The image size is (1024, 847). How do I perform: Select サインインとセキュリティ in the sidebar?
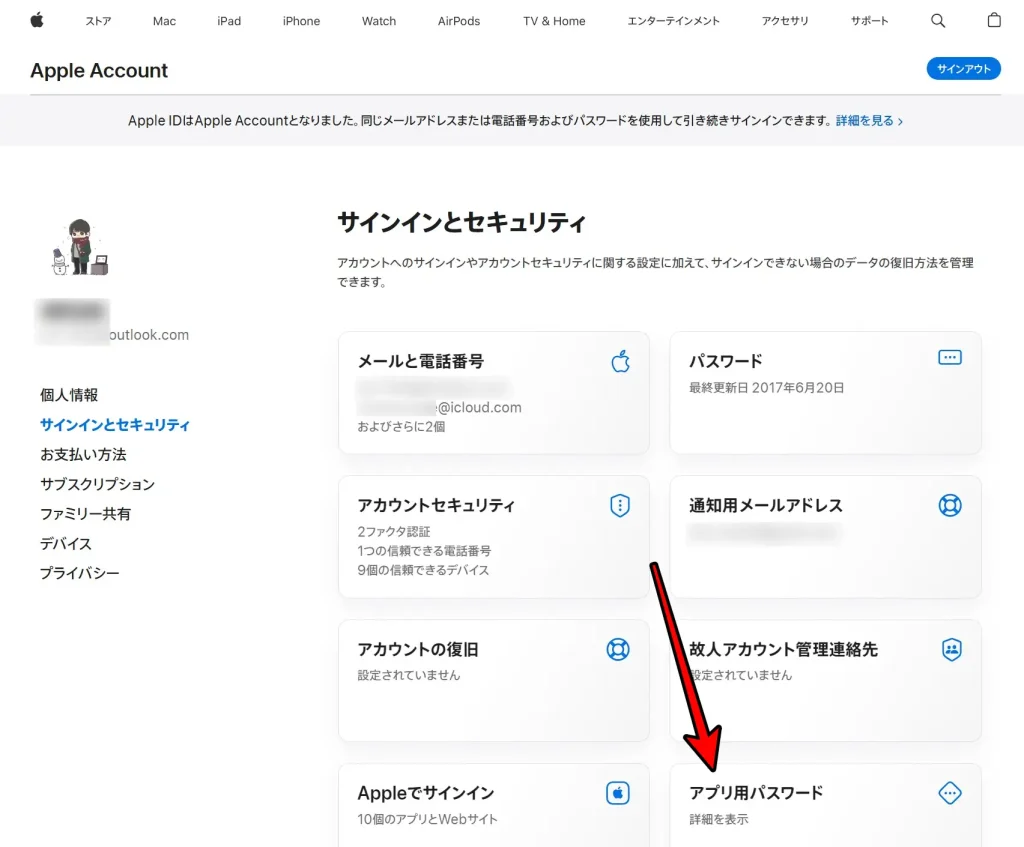pos(115,424)
